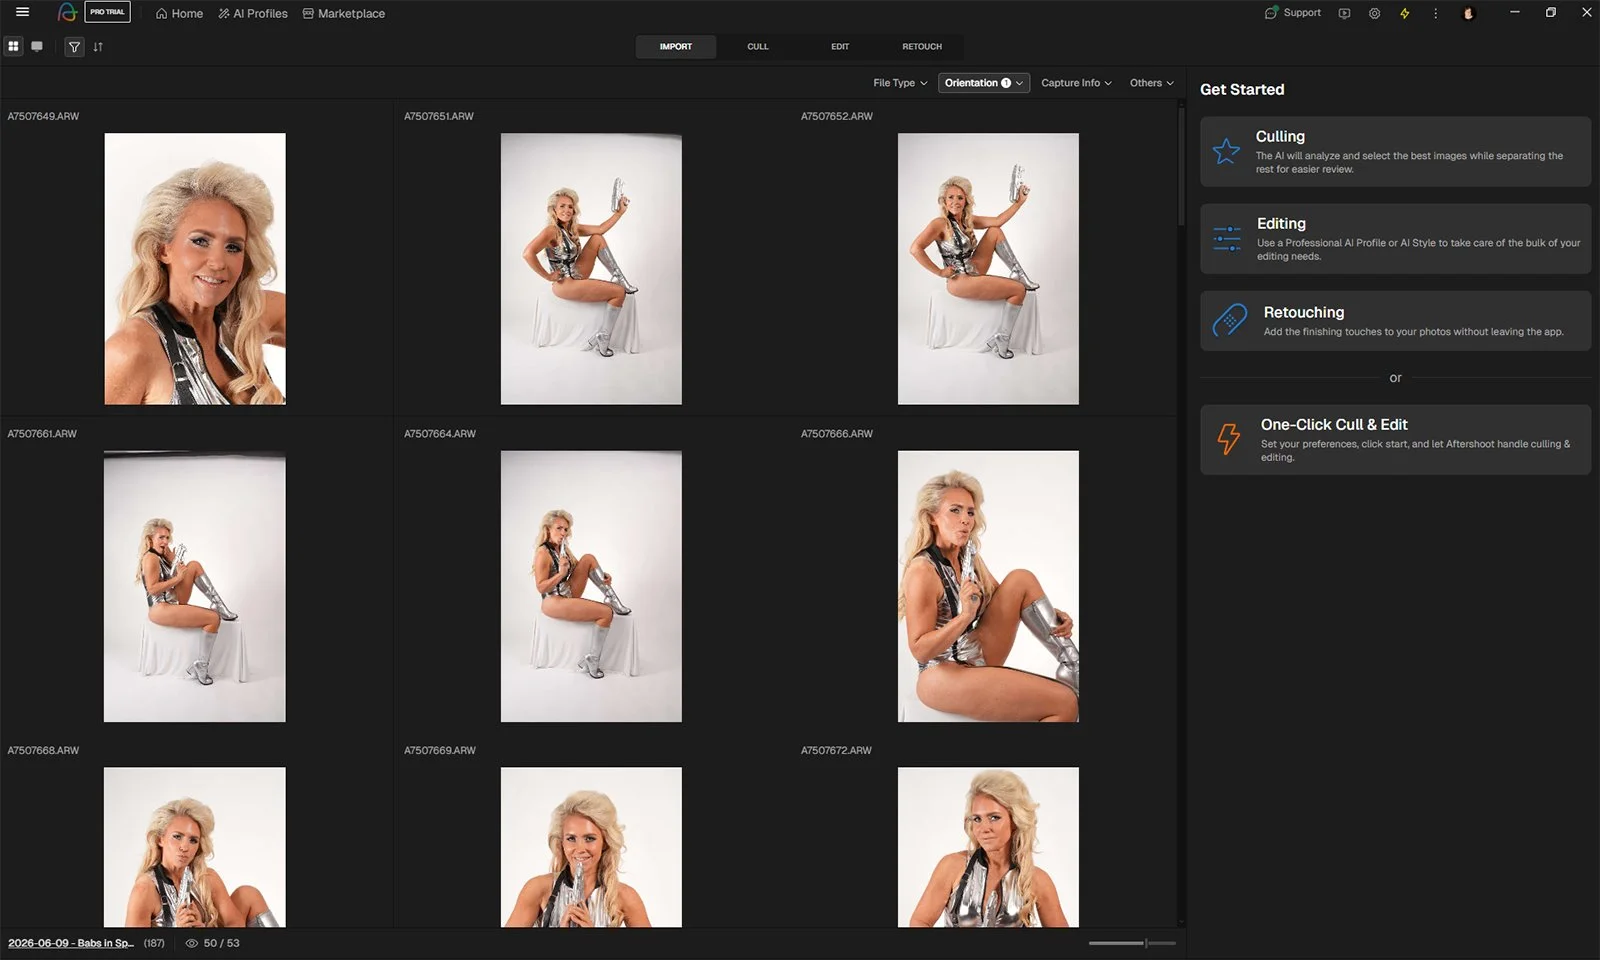Adjust the thumbnail size slider

point(1132,943)
